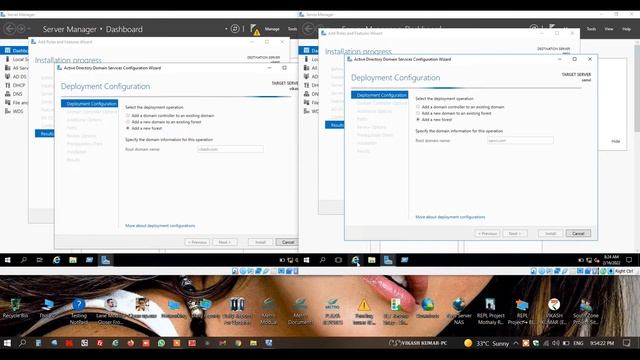
Task: Open Start menu in right VM taskbar
Action: coord(306,260)
